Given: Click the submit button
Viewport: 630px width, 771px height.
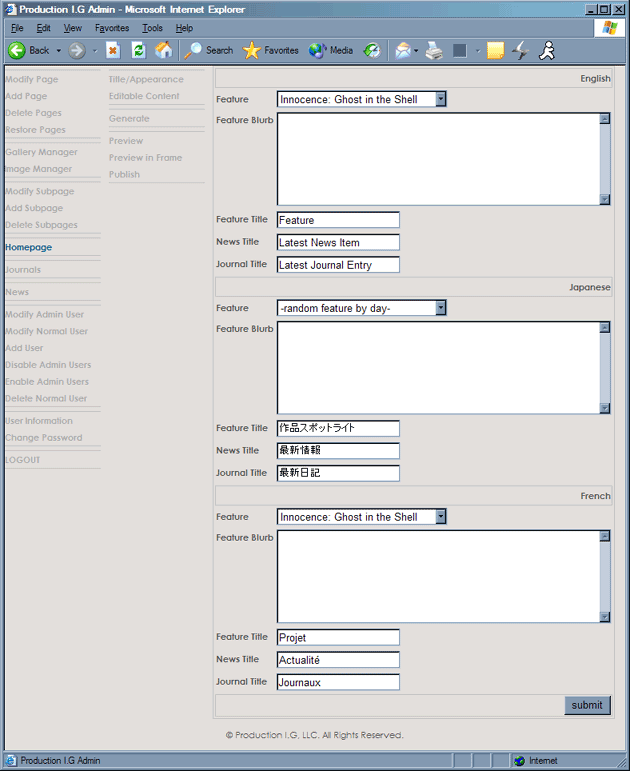Looking at the screenshot, I should click(586, 705).
